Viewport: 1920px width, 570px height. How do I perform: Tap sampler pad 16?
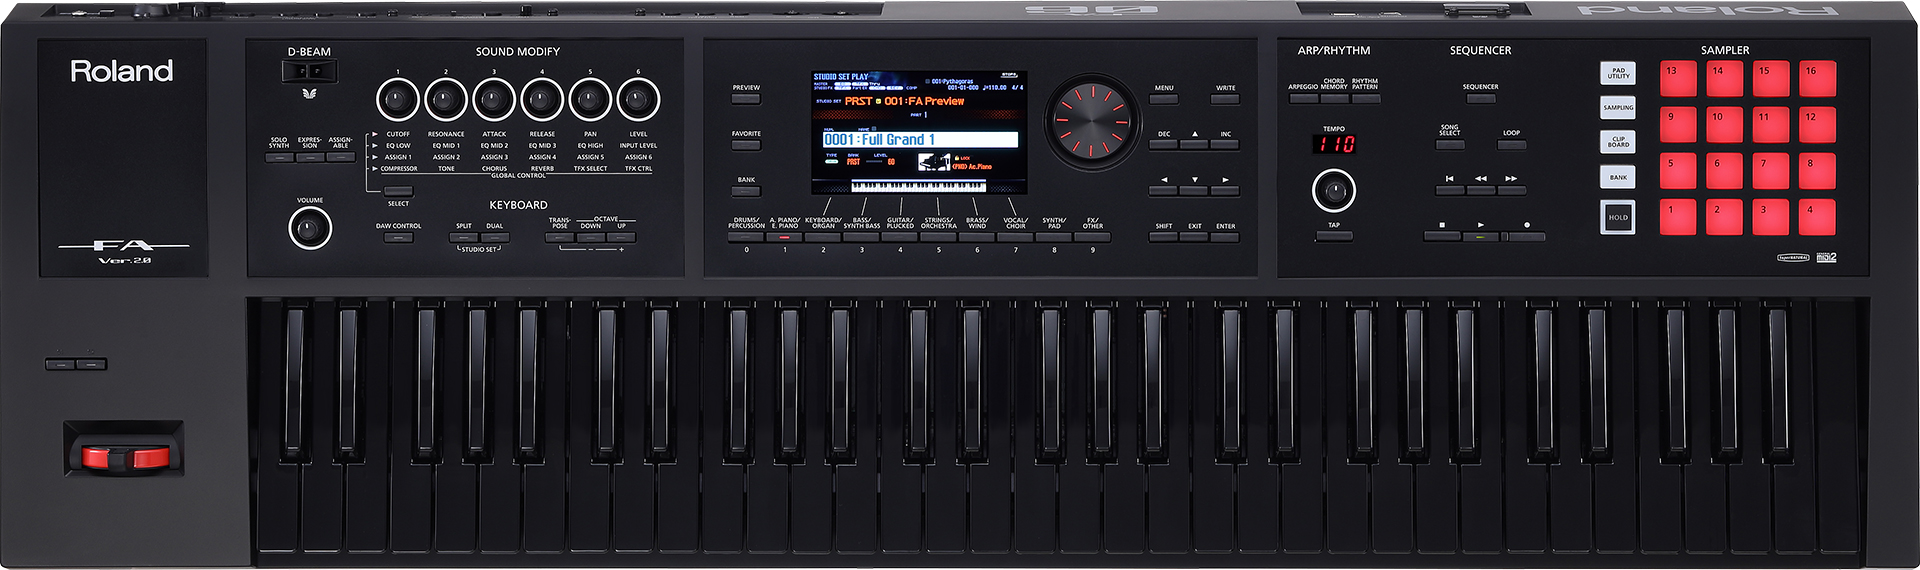click(x=1818, y=79)
